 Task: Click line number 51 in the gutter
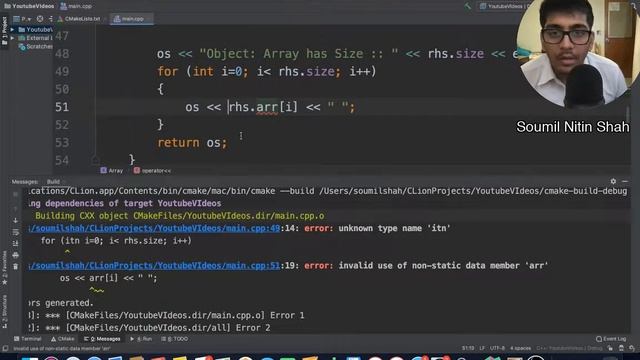62,107
